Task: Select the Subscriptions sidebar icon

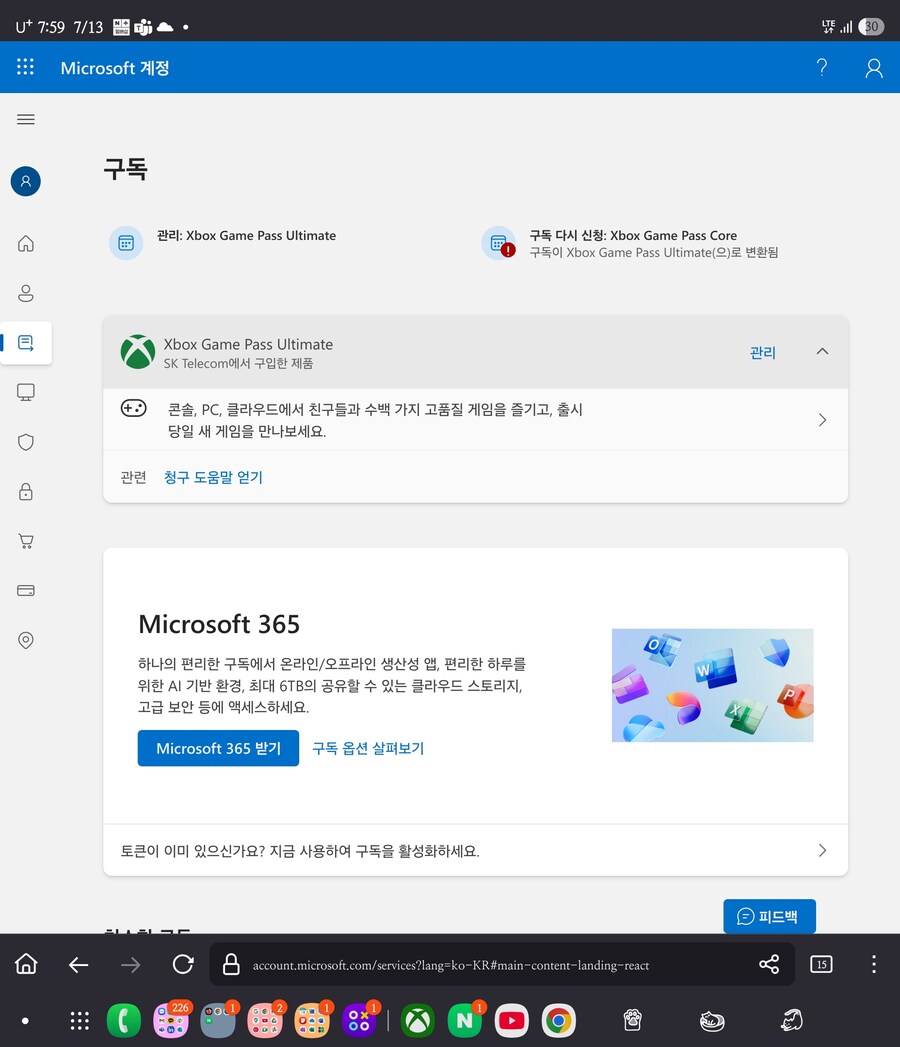Action: pos(26,343)
